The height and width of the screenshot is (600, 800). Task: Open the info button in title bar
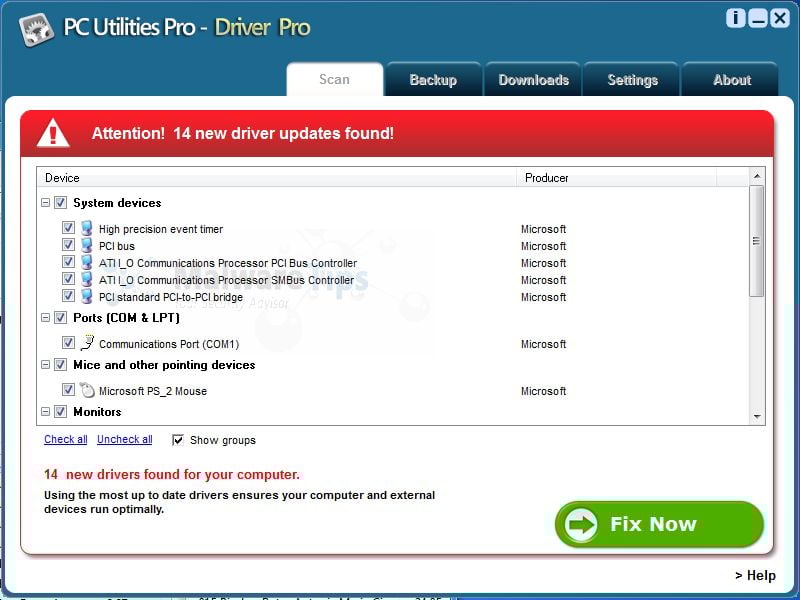[736, 18]
